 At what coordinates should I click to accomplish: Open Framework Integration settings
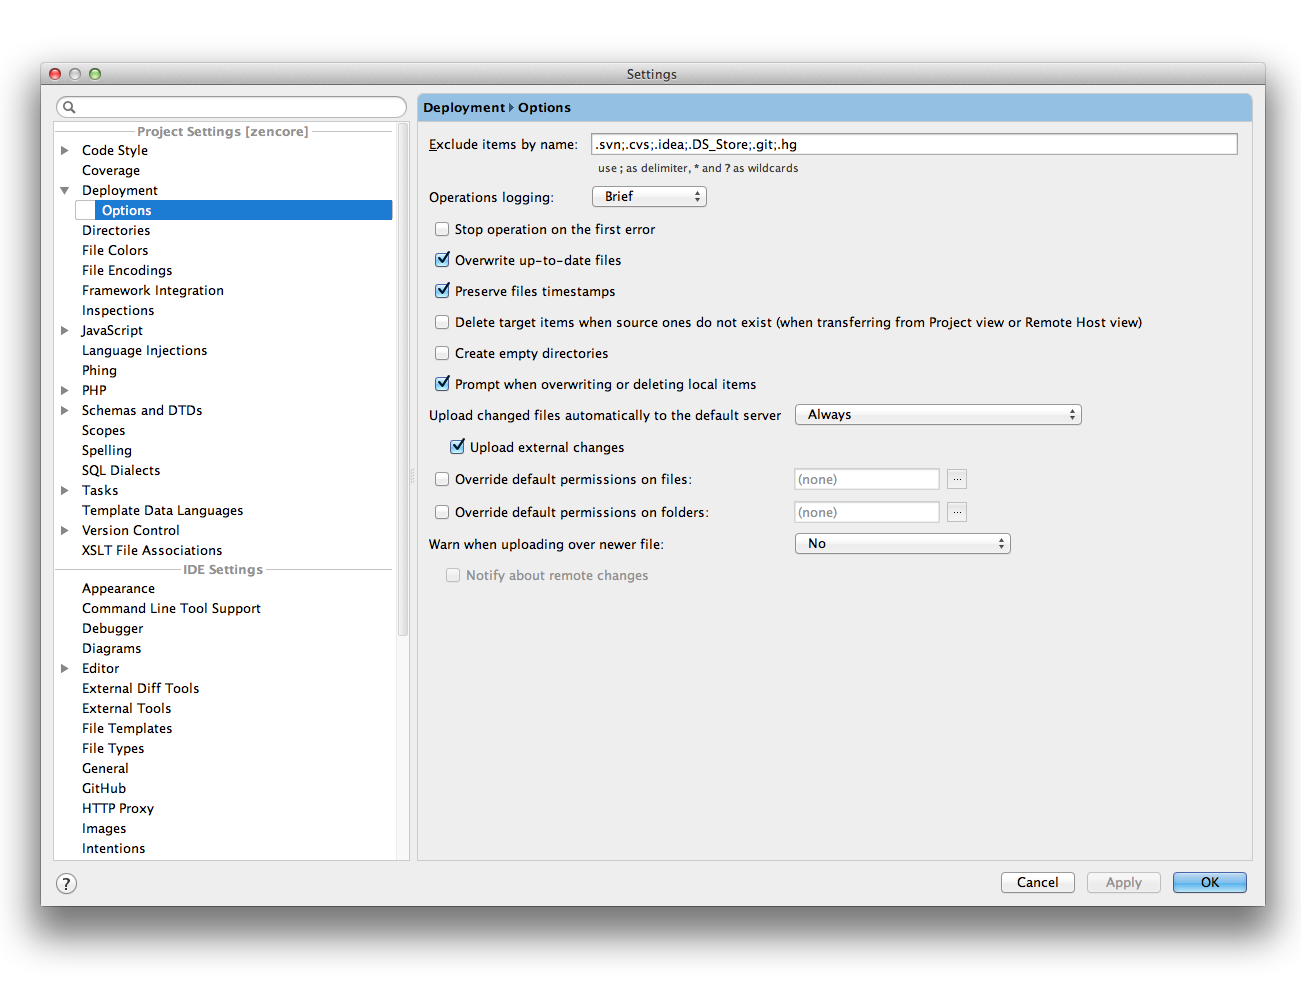tap(153, 290)
